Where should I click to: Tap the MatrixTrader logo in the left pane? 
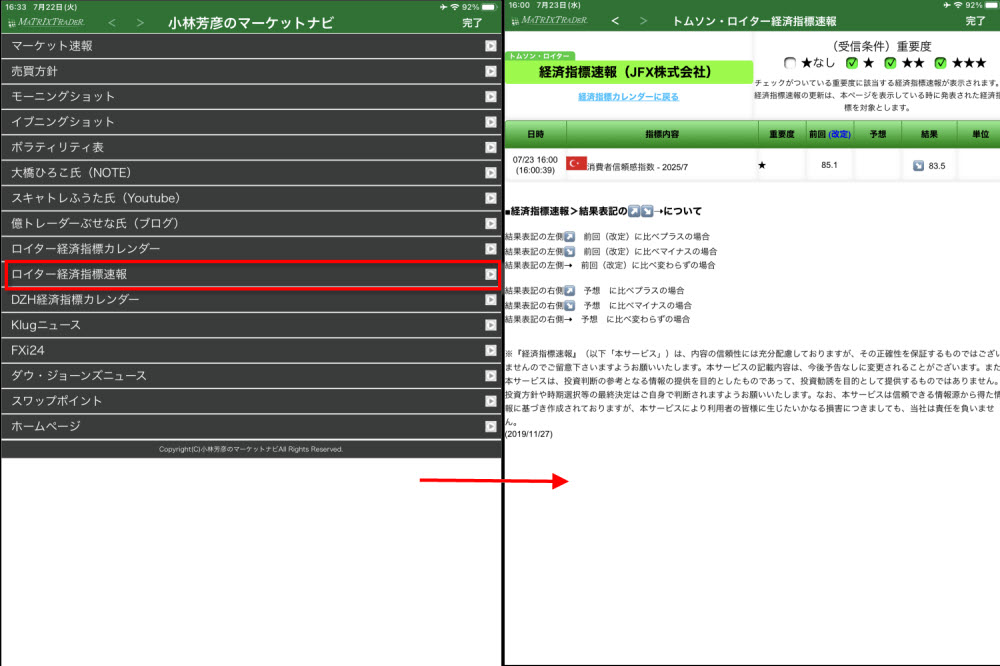pyautogui.click(x=47, y=22)
